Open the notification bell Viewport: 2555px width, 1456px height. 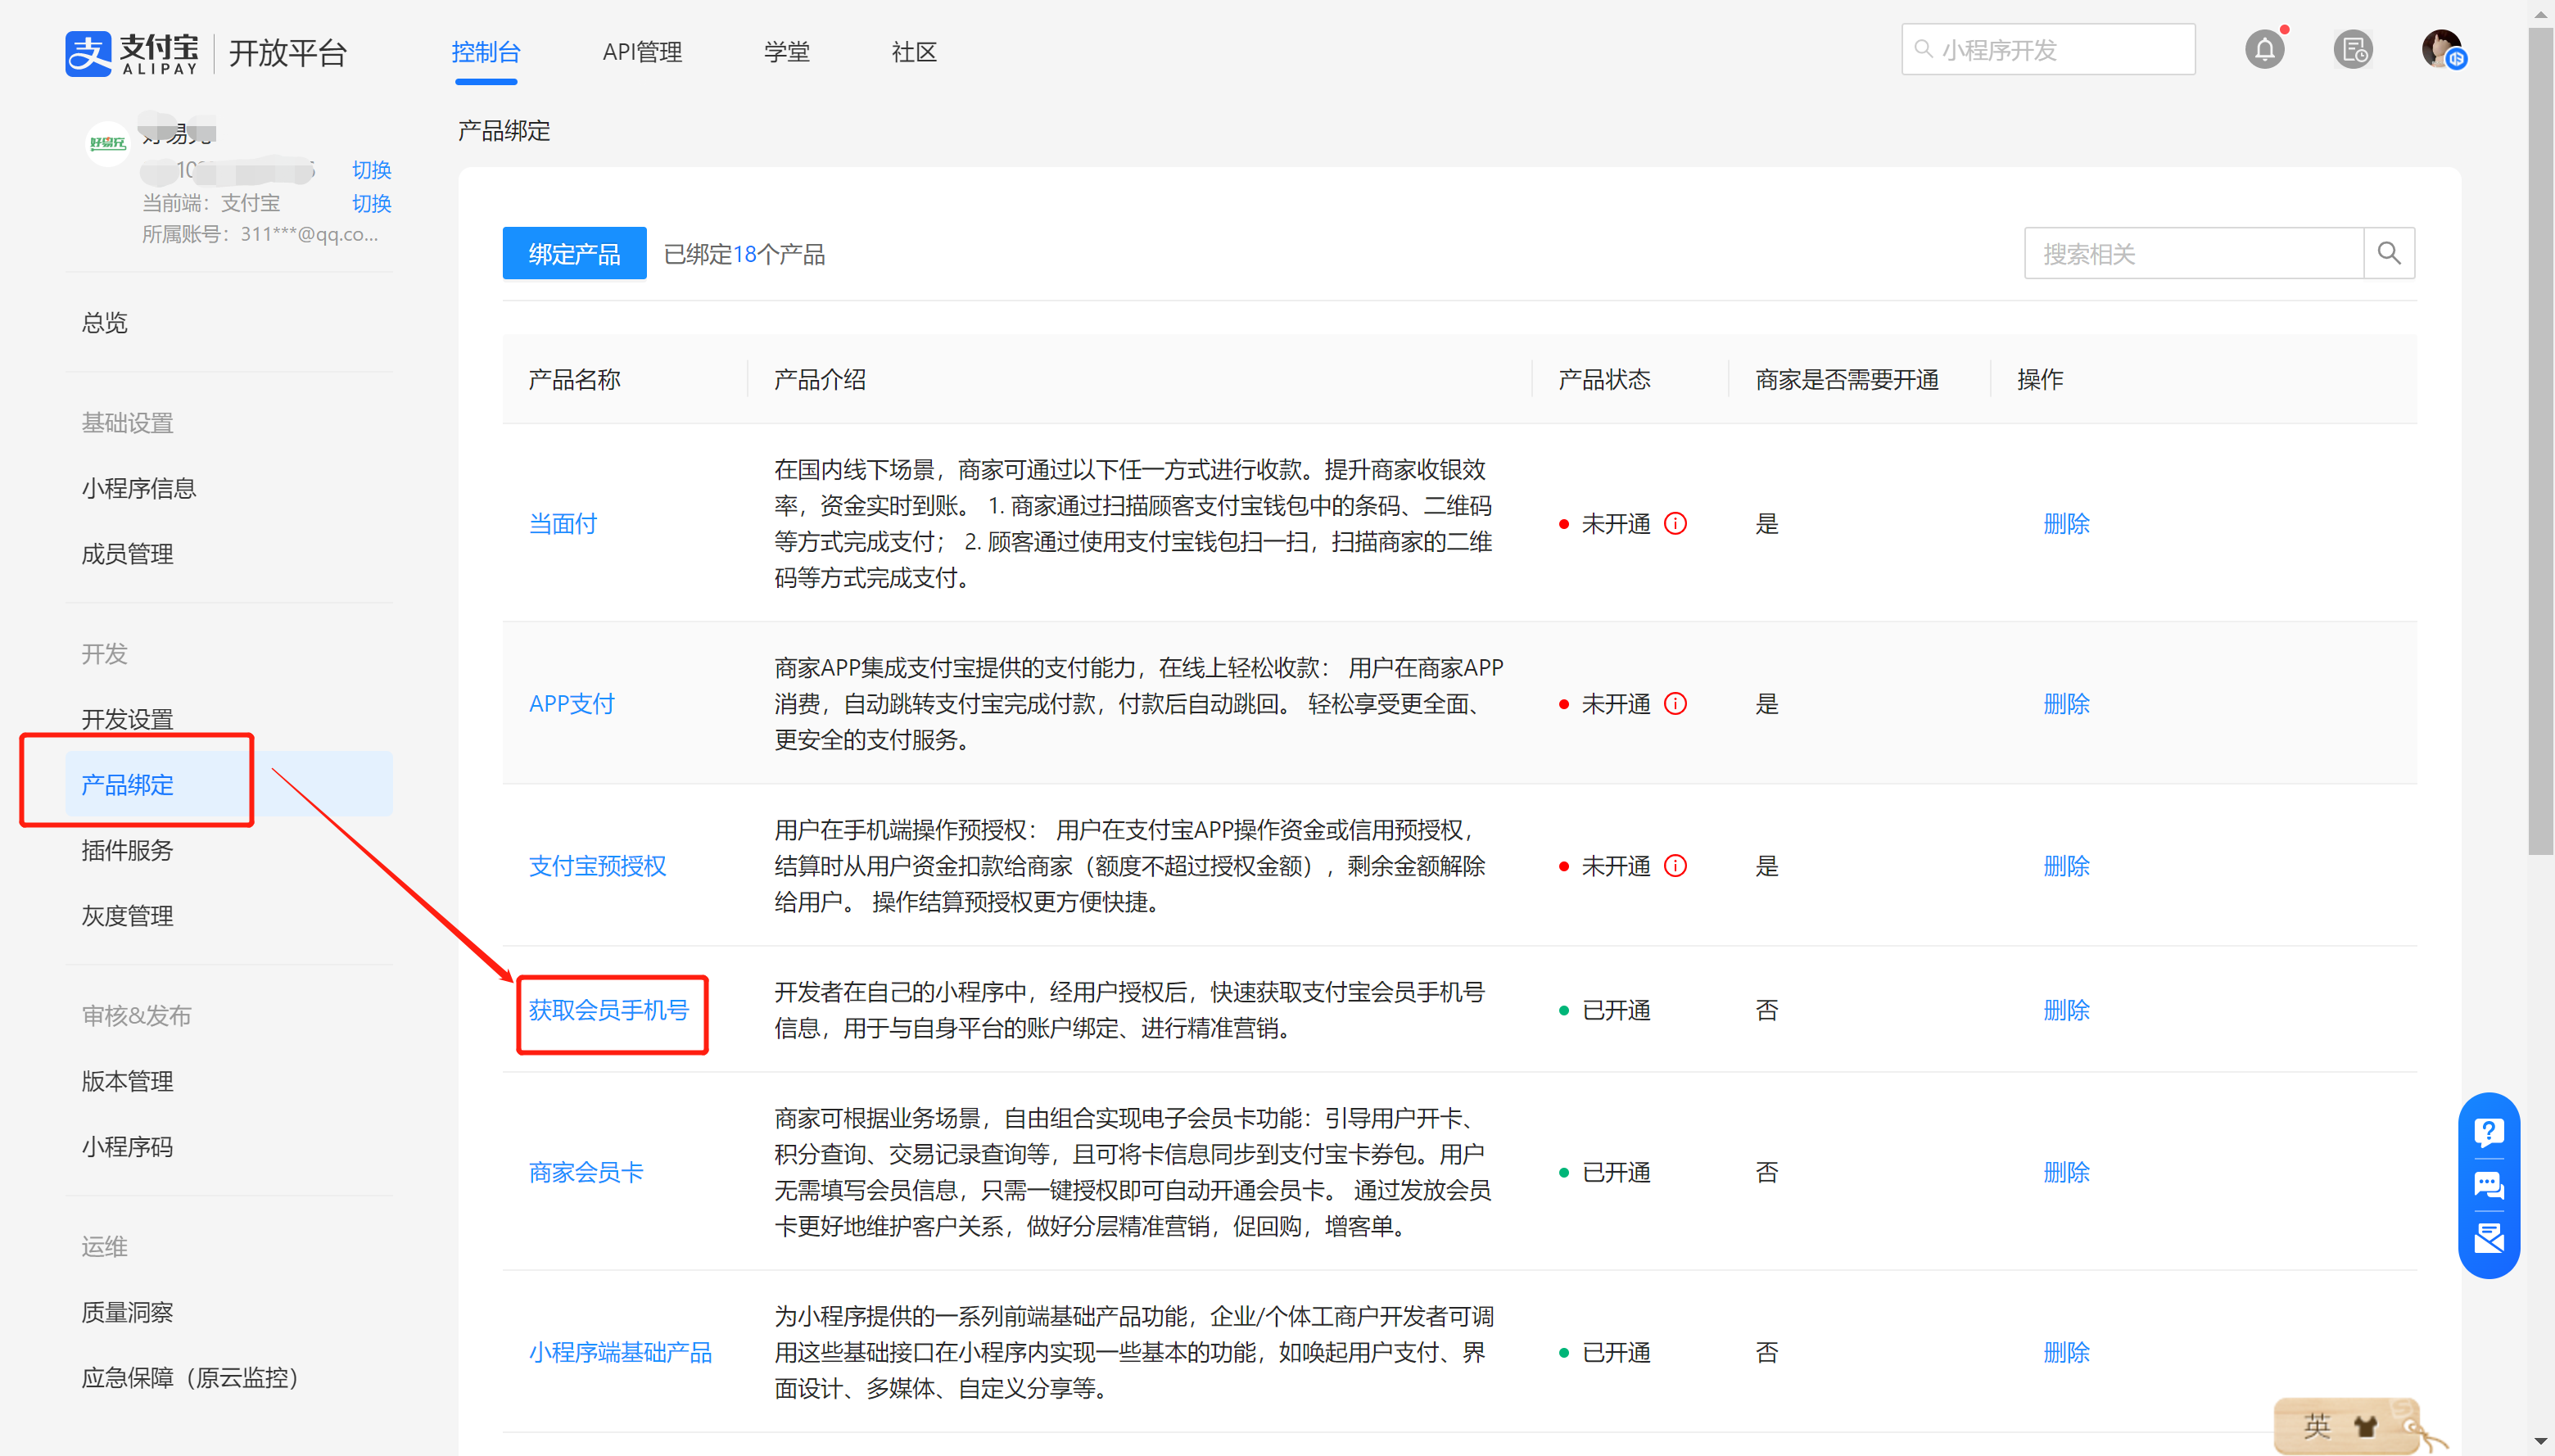coord(2265,50)
